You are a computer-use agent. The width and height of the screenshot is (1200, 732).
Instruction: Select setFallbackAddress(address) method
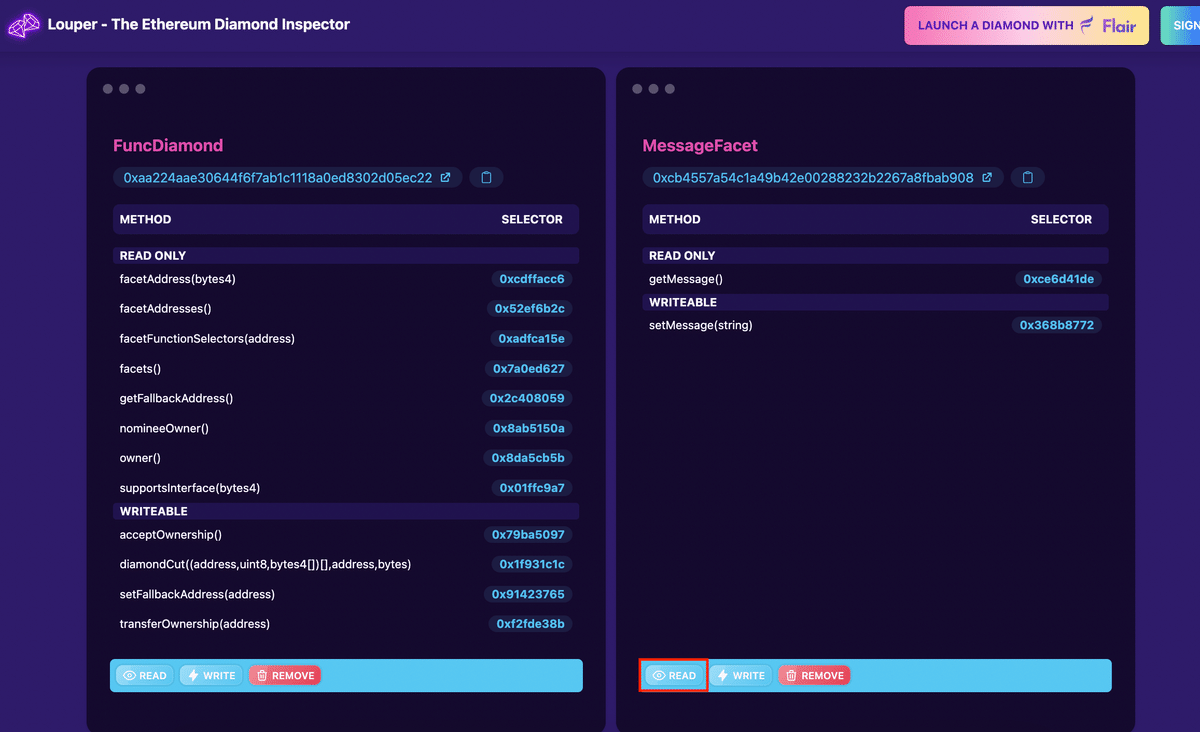click(x=197, y=594)
